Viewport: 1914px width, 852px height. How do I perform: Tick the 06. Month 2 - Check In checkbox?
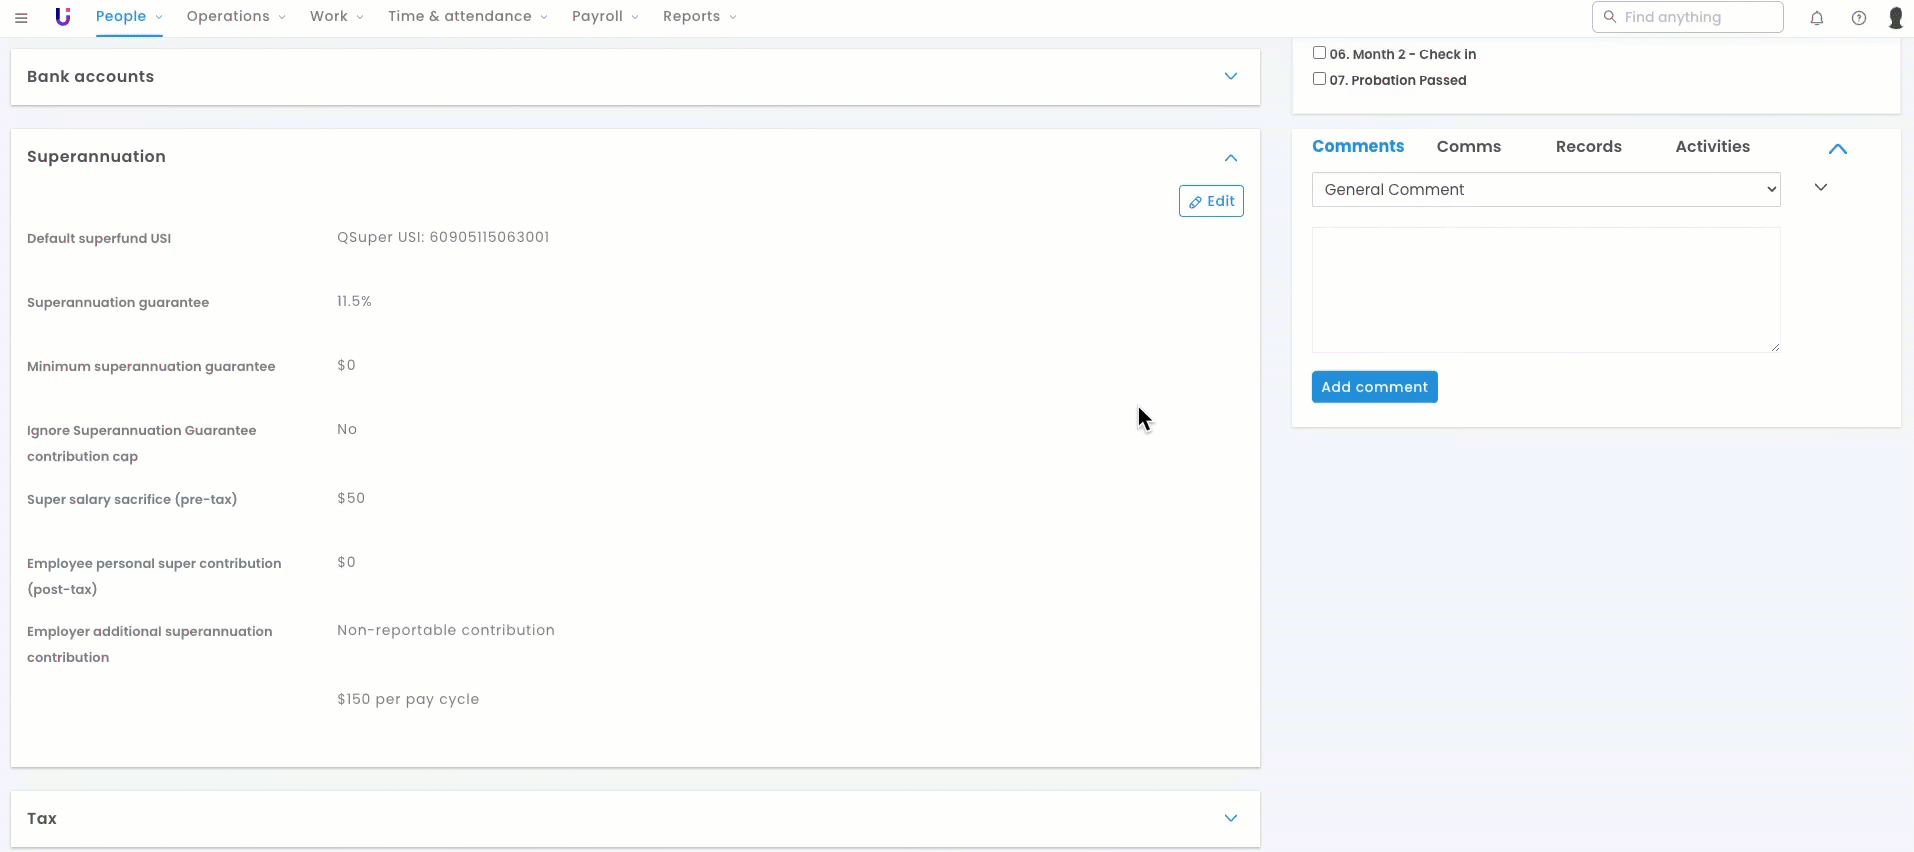pos(1319,53)
